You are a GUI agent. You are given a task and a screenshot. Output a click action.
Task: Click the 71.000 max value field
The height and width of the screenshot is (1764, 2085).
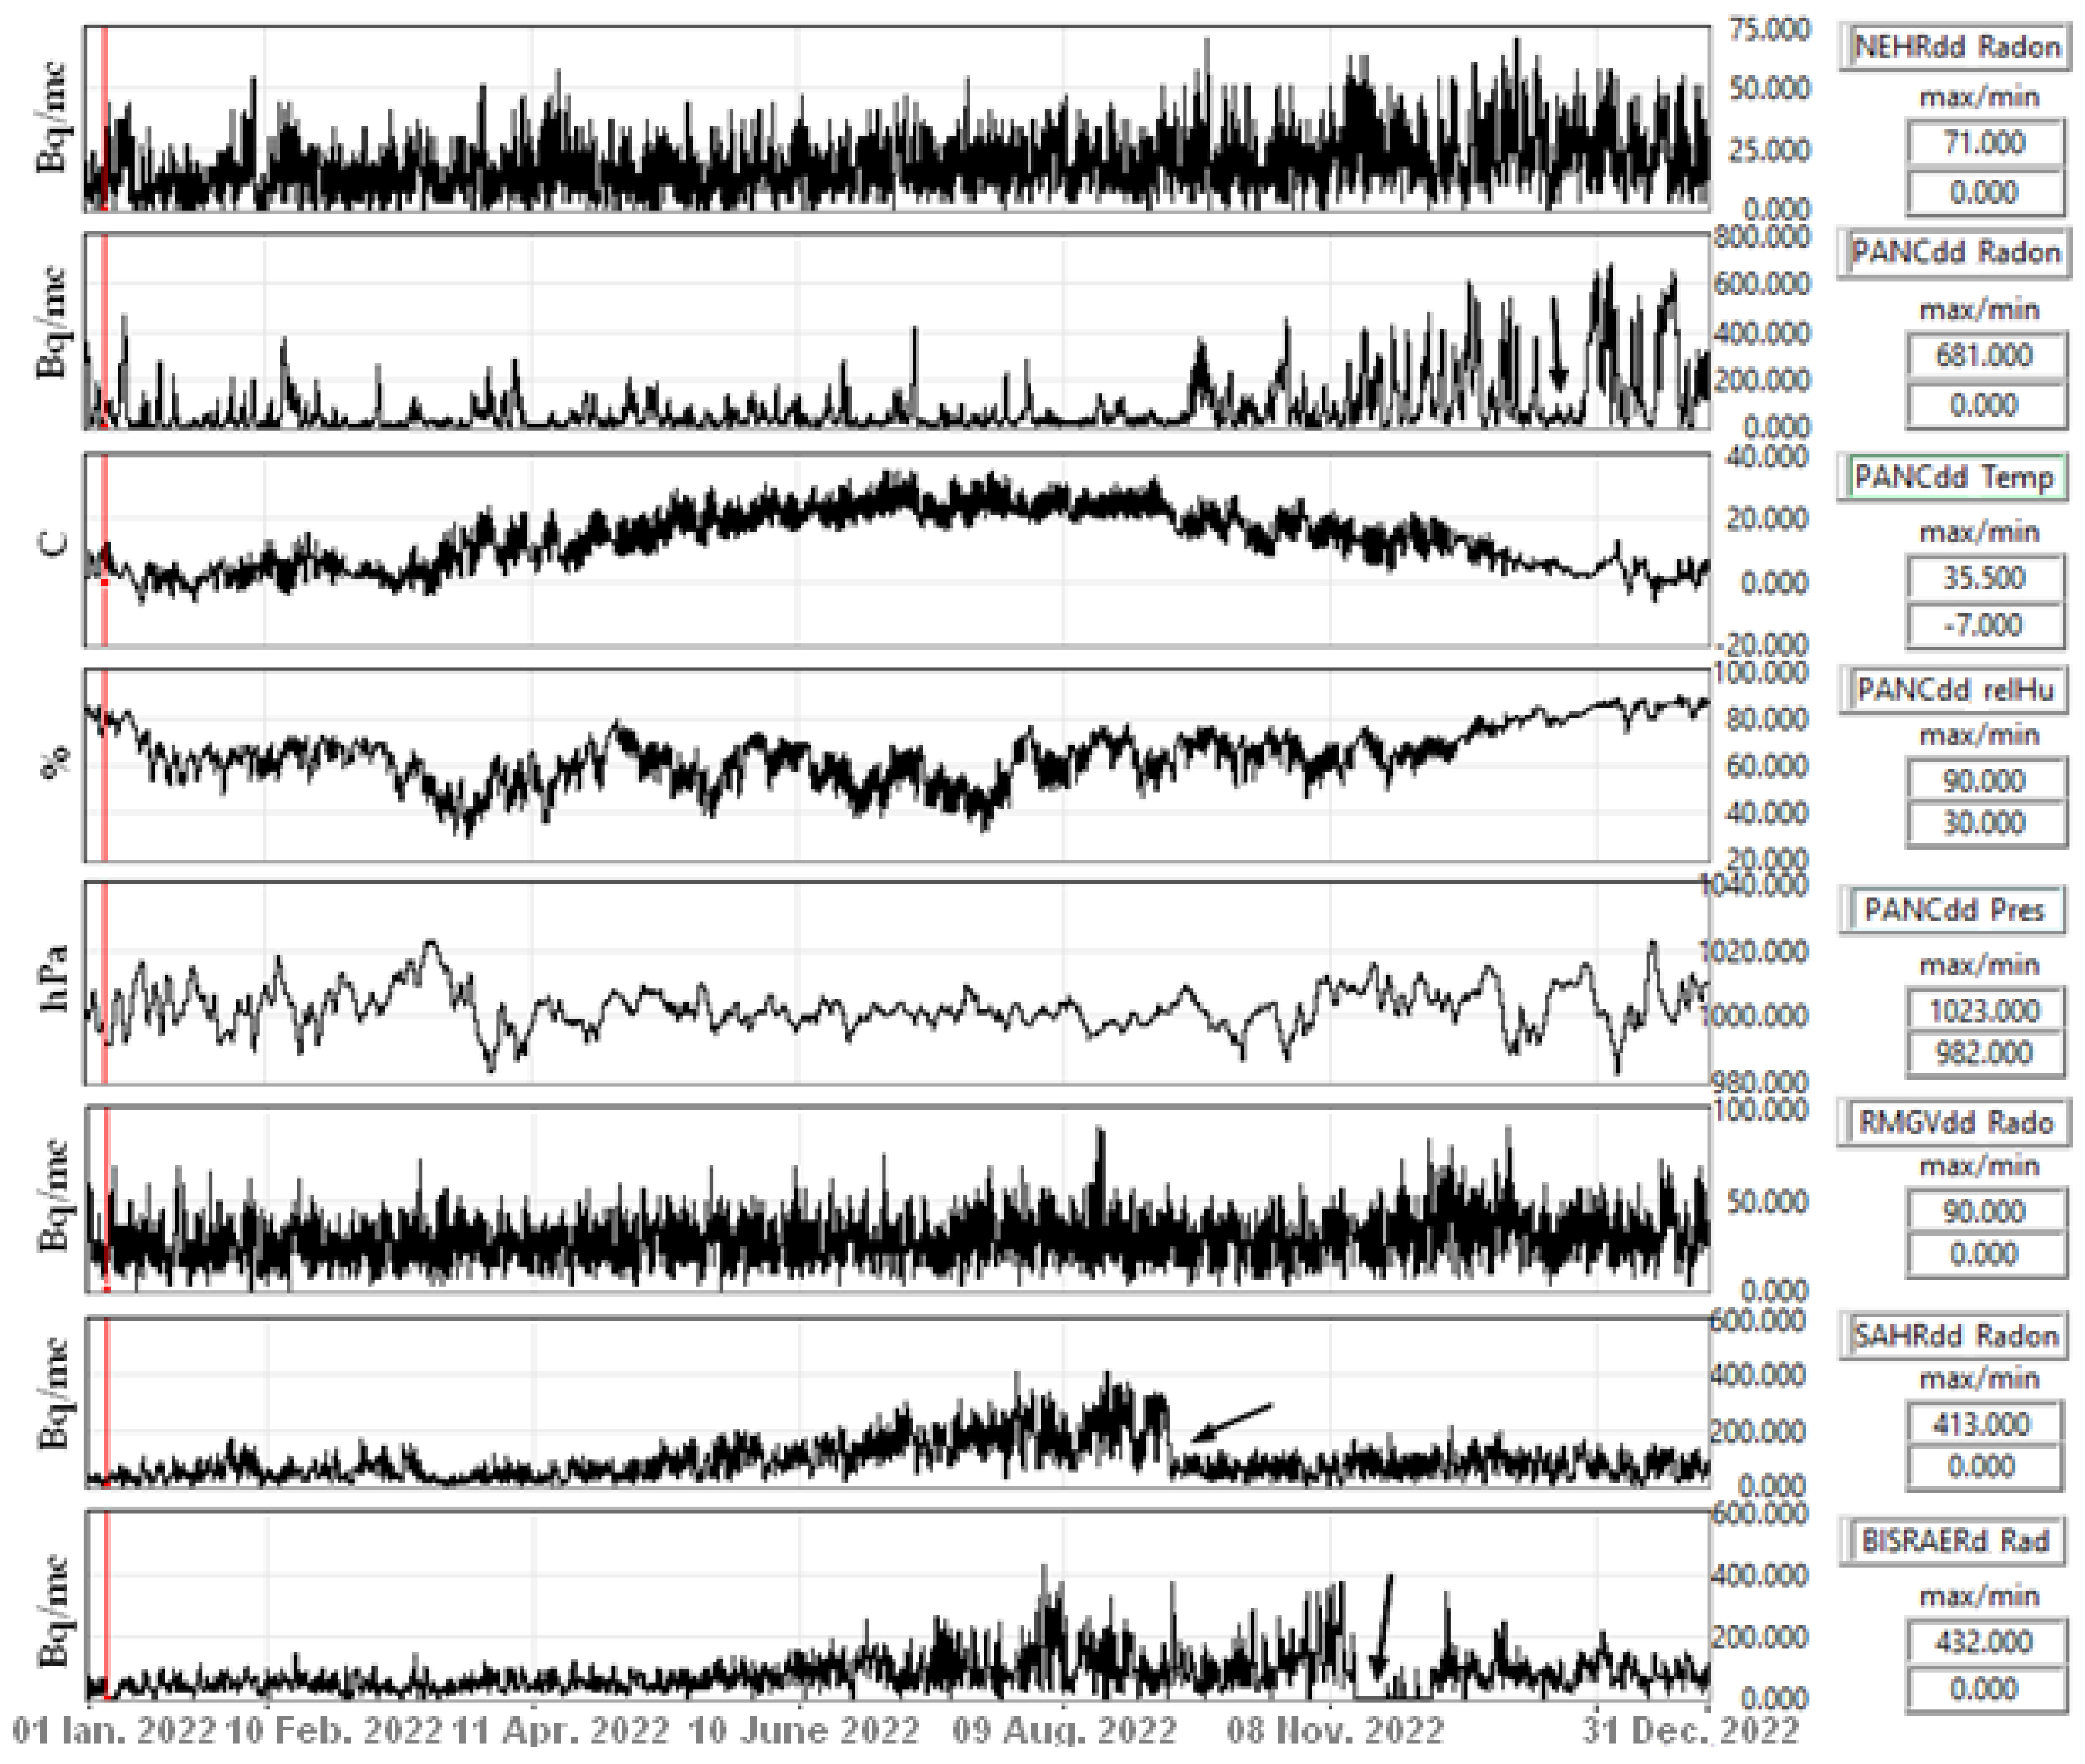[1984, 143]
